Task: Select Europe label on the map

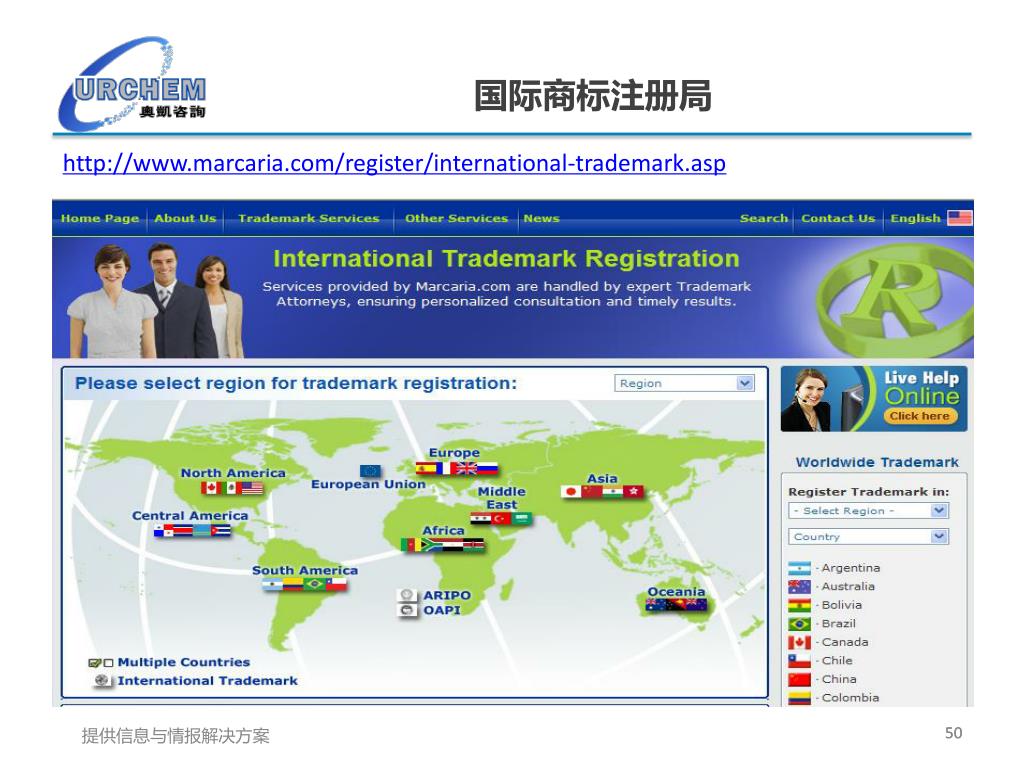Action: pos(455,453)
